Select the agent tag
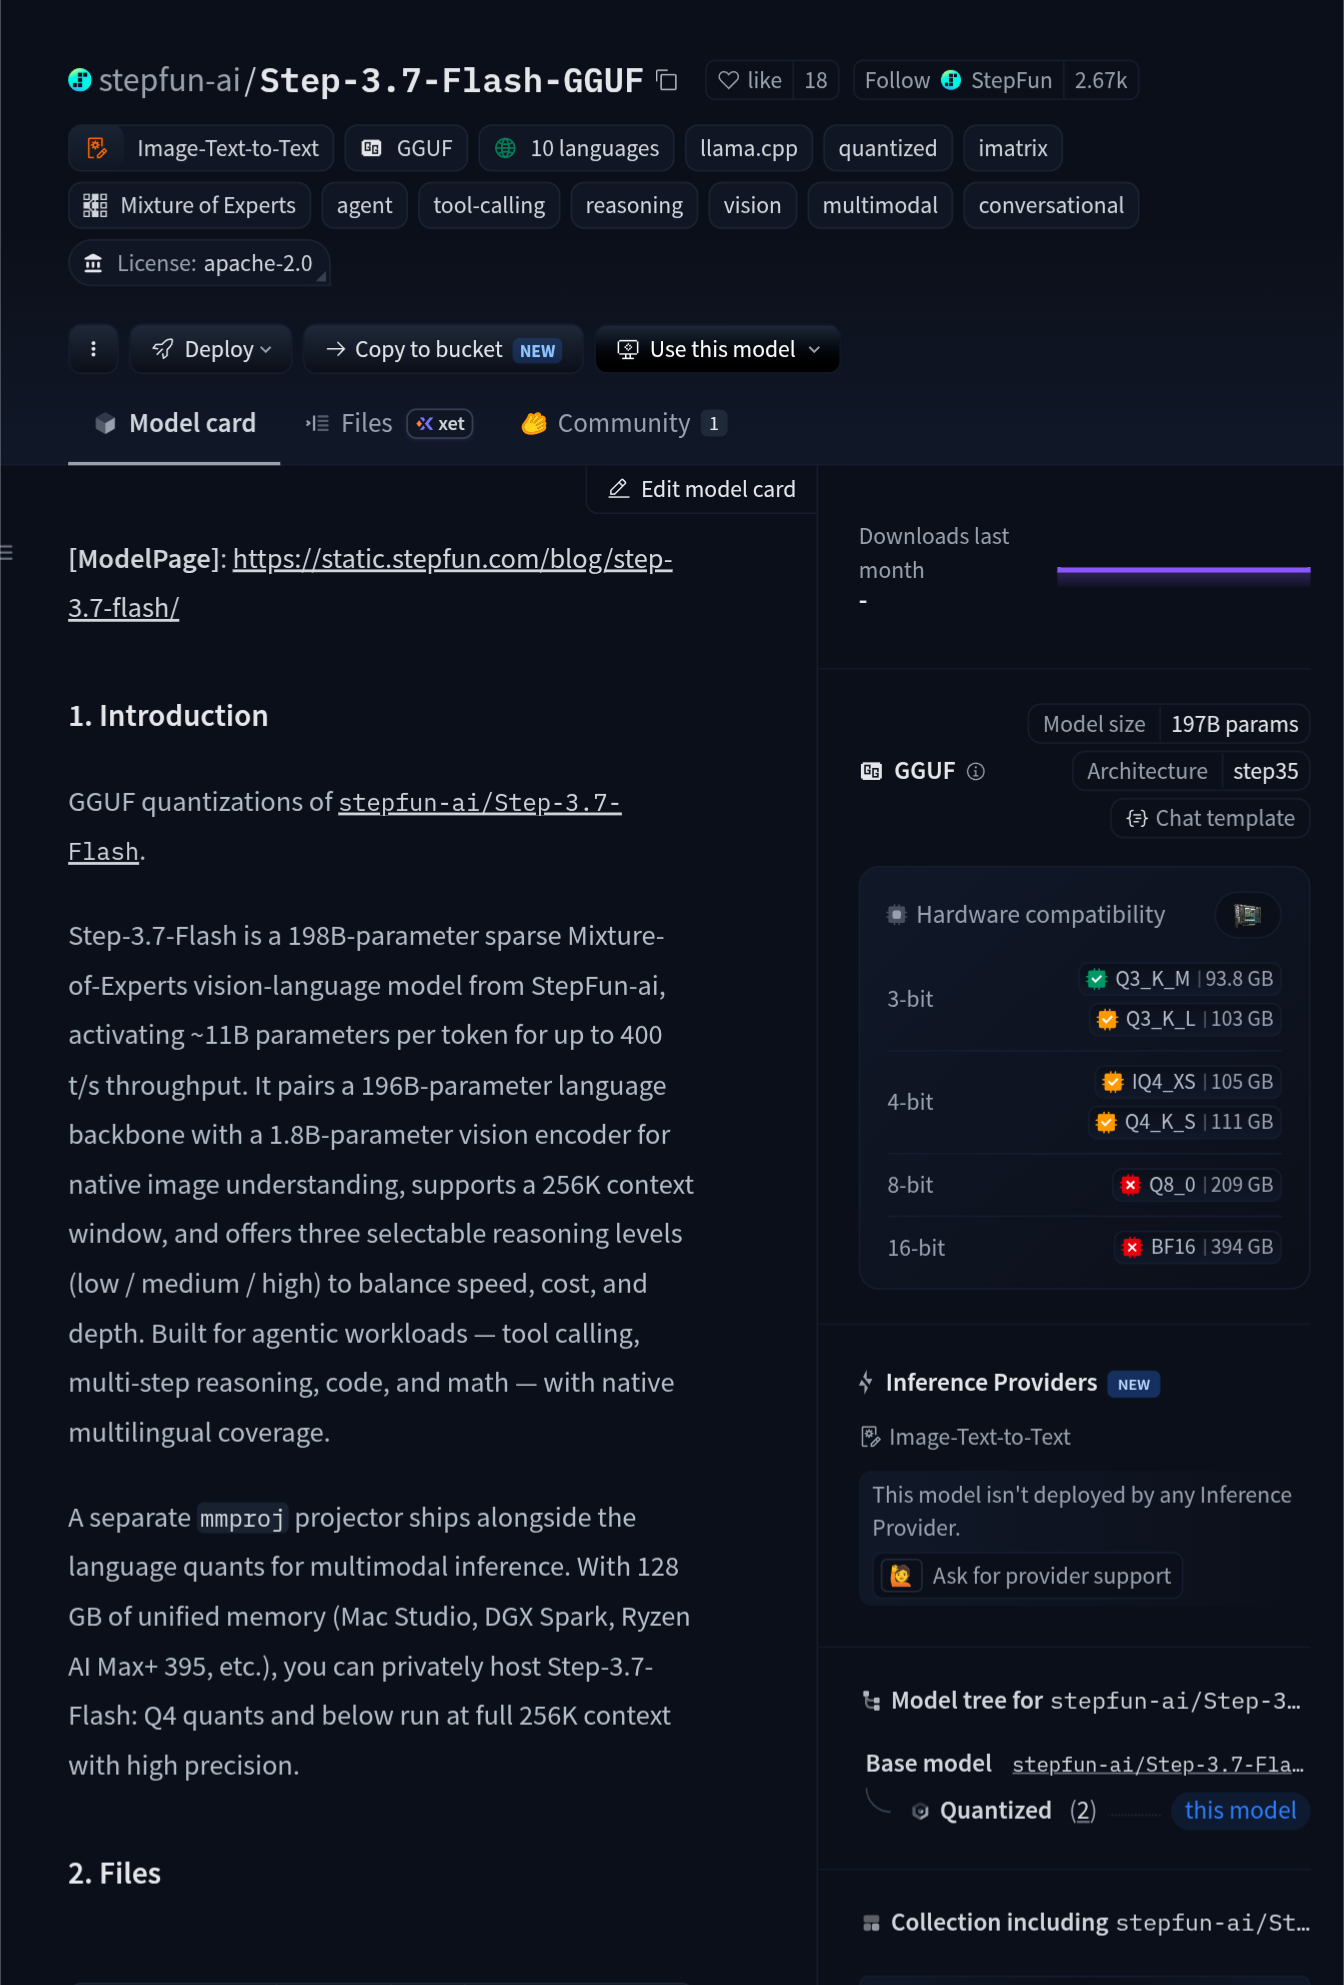Image resolution: width=1344 pixels, height=1985 pixels. (x=365, y=205)
